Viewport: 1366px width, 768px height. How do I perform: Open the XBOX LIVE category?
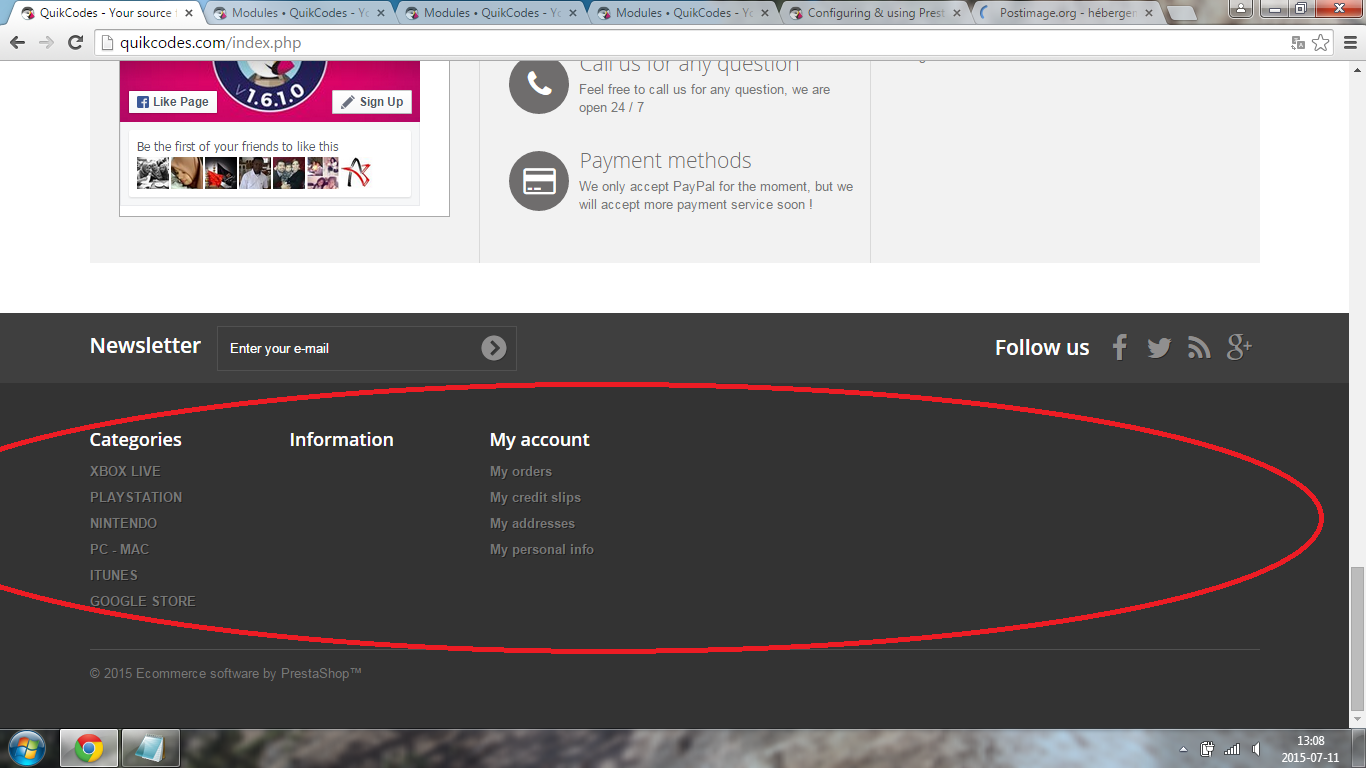(125, 471)
